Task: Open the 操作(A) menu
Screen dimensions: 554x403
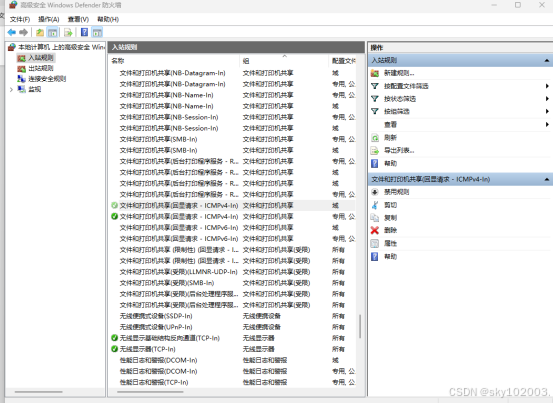Action: pyautogui.click(x=49, y=19)
